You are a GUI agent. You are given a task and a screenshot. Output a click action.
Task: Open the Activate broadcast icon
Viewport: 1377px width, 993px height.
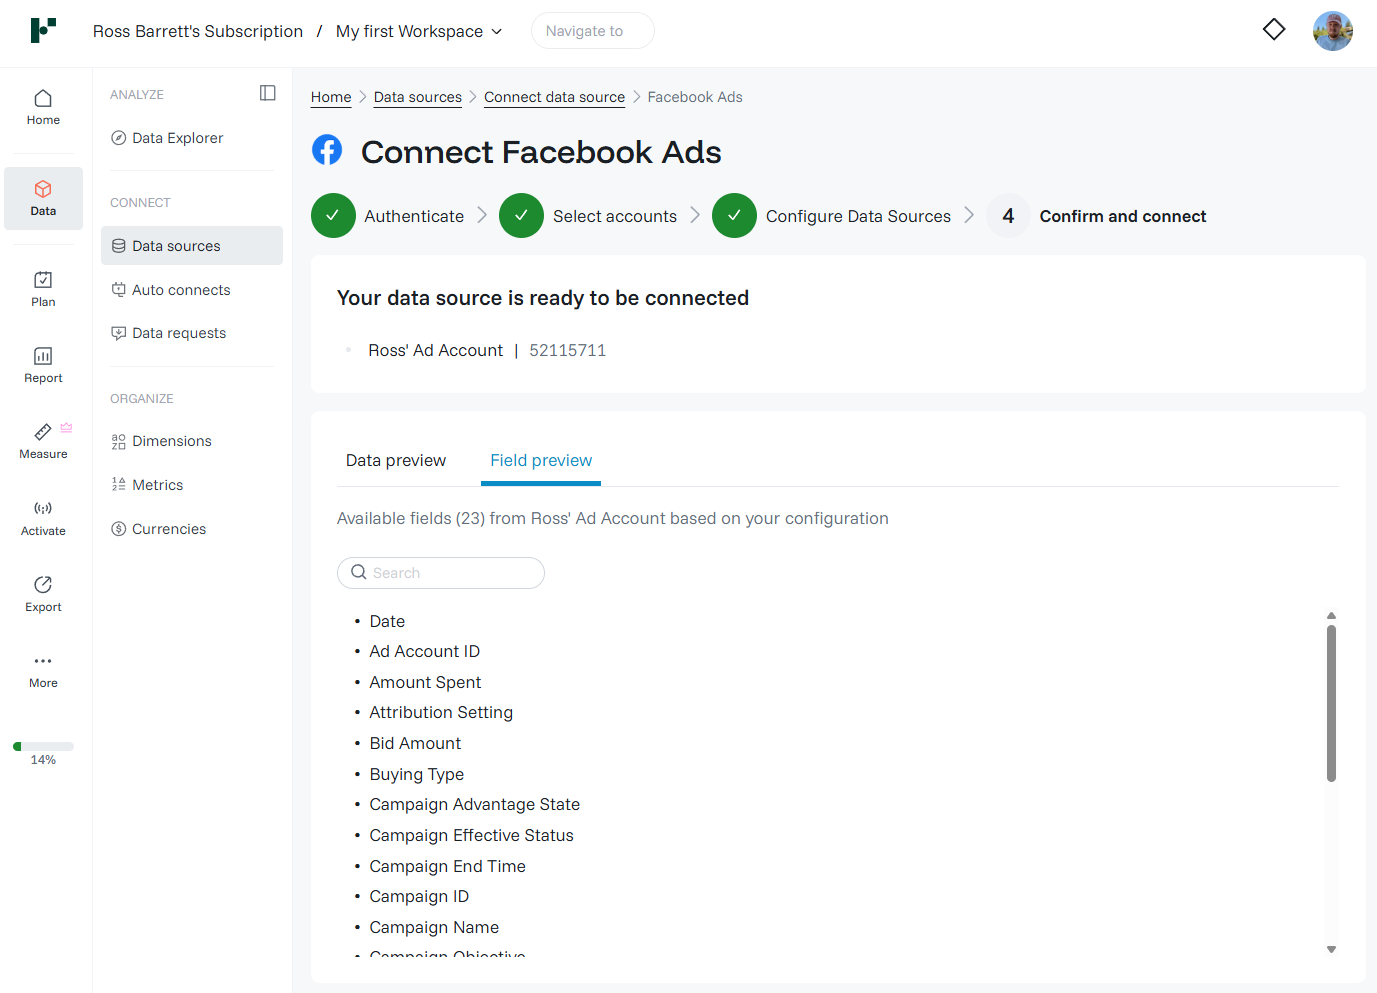[43, 508]
